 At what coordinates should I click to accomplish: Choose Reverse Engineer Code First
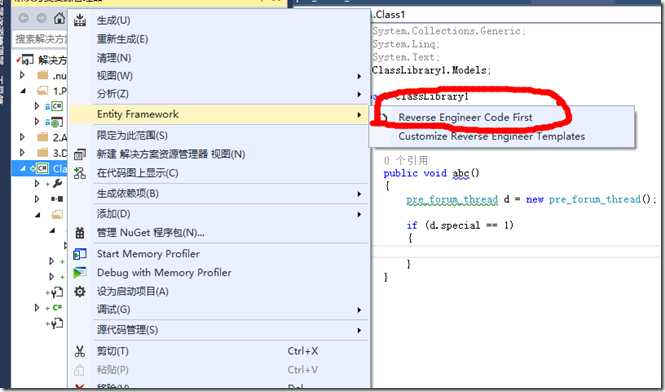(502, 118)
